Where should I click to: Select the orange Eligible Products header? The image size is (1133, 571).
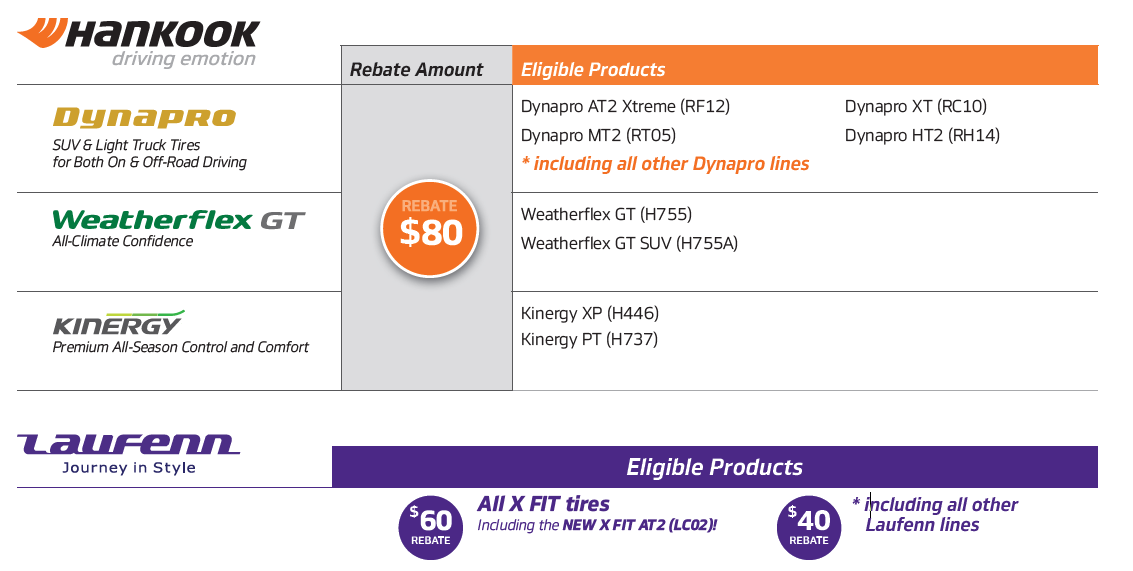pos(805,66)
